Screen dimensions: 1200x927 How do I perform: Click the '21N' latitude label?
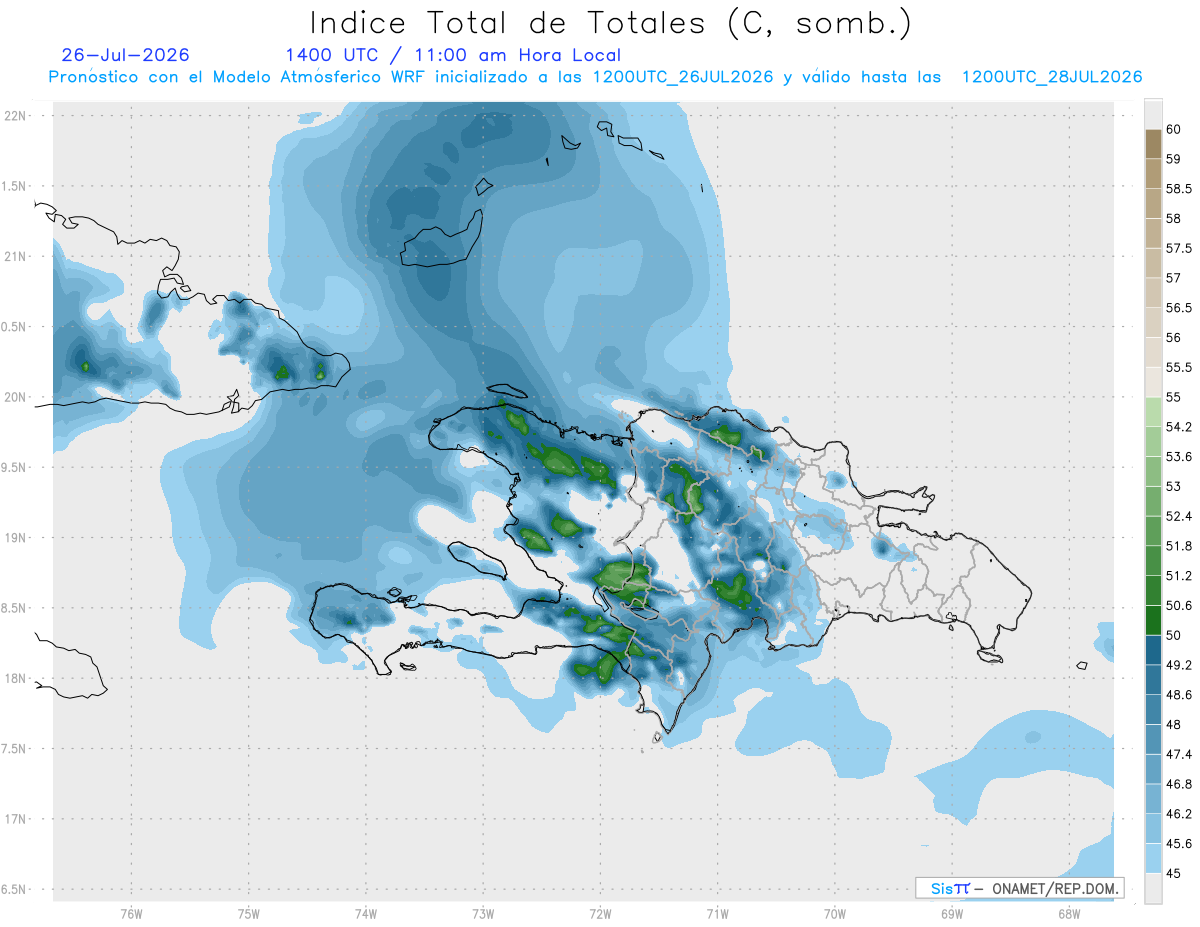click(x=14, y=256)
